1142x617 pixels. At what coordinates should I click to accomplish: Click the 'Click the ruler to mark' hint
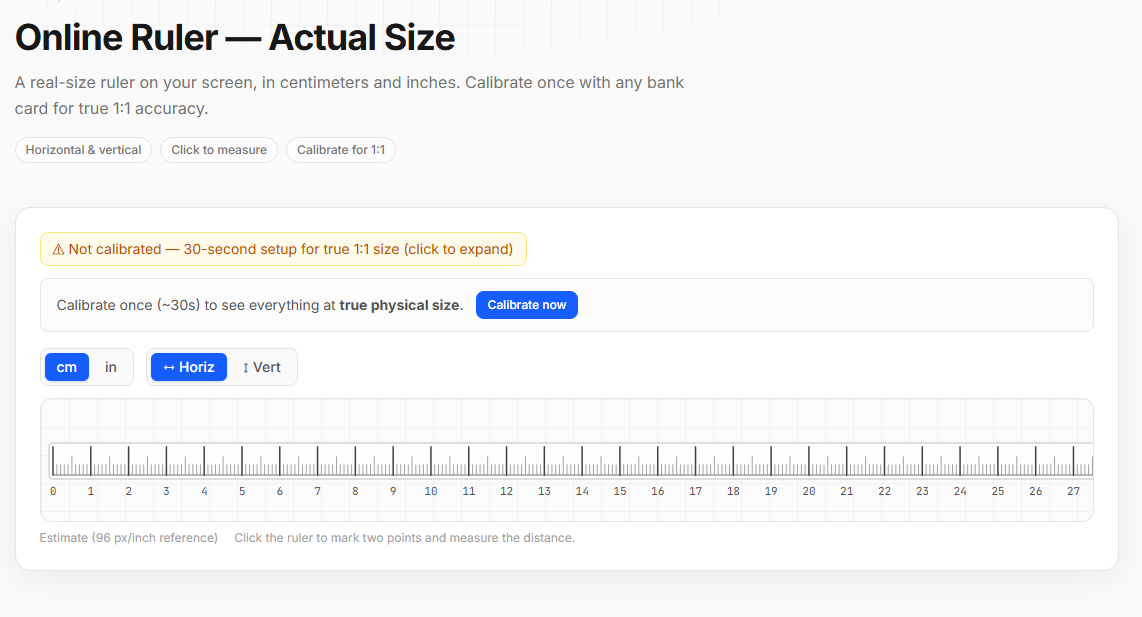coord(404,538)
